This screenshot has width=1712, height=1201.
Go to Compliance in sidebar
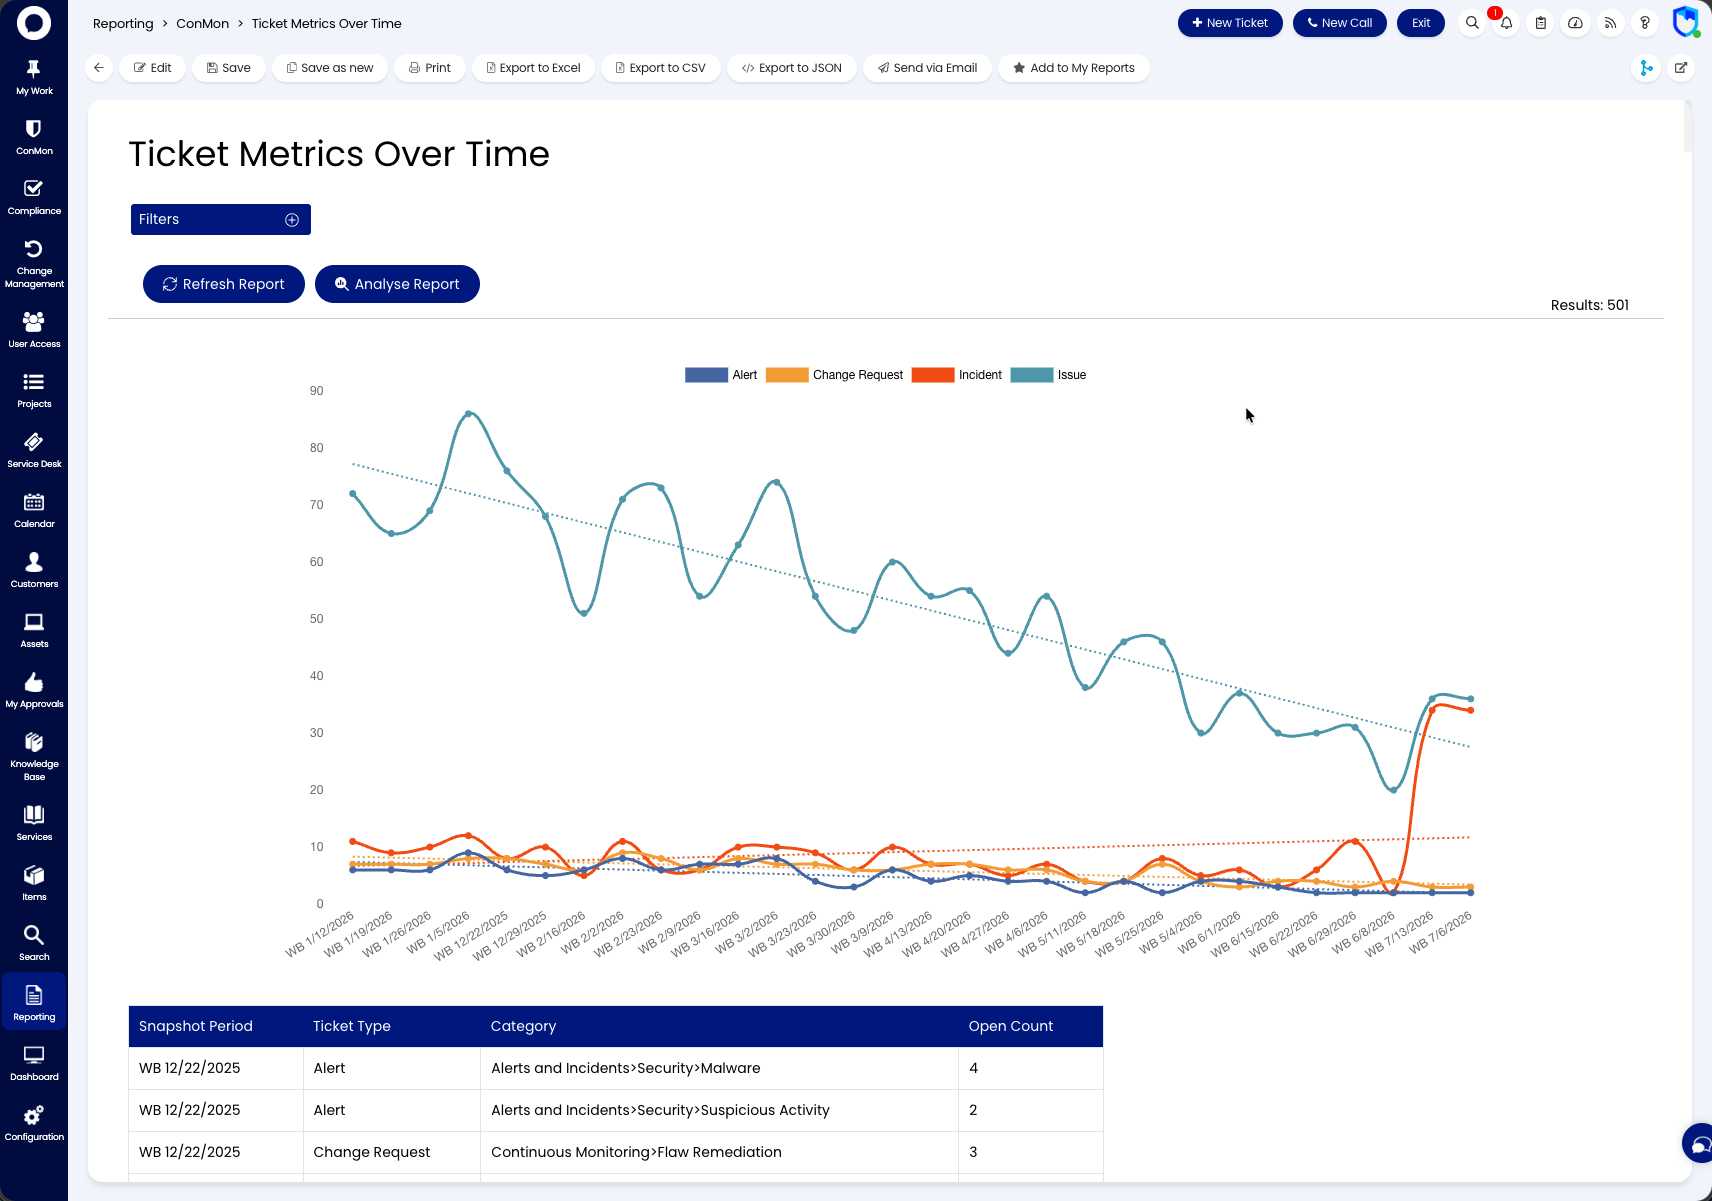click(34, 197)
